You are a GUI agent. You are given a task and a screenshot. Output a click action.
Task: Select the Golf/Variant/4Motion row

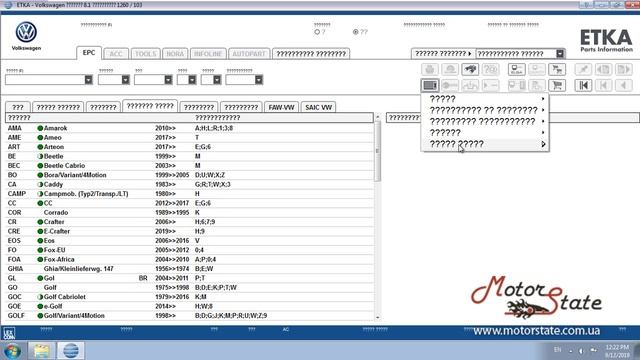[x=189, y=316]
